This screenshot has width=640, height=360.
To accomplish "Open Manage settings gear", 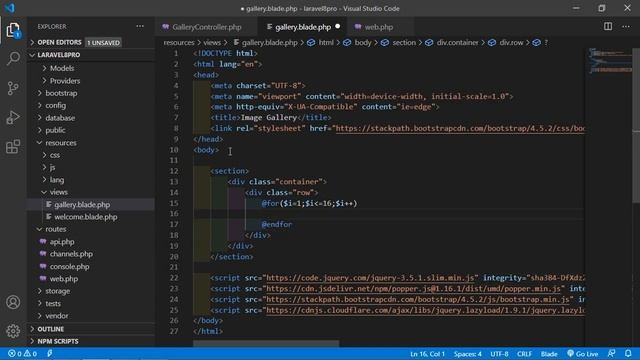I will pos(13,331).
